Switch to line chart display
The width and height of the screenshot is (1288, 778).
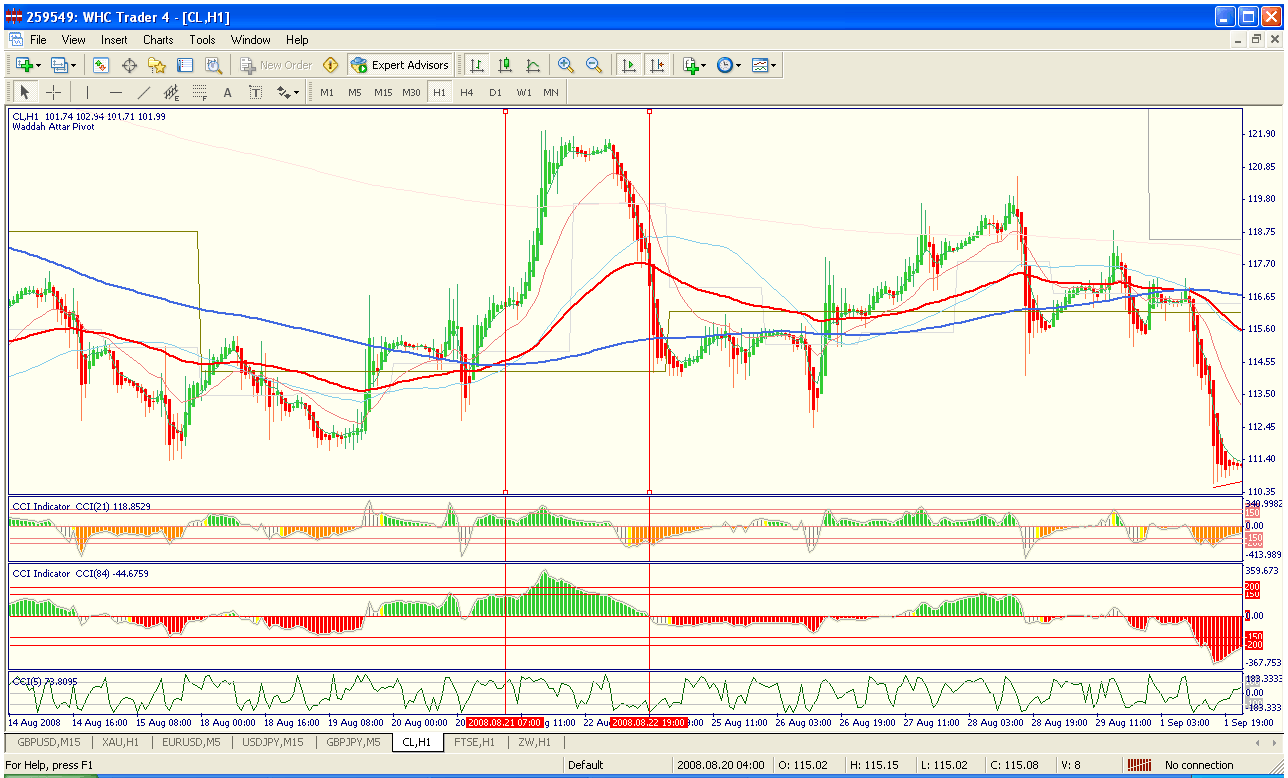[533, 65]
